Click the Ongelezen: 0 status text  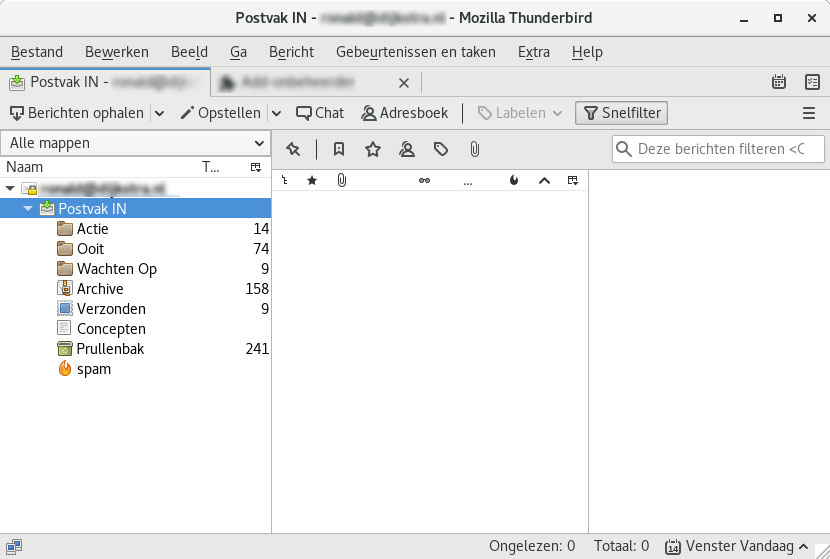click(531, 546)
